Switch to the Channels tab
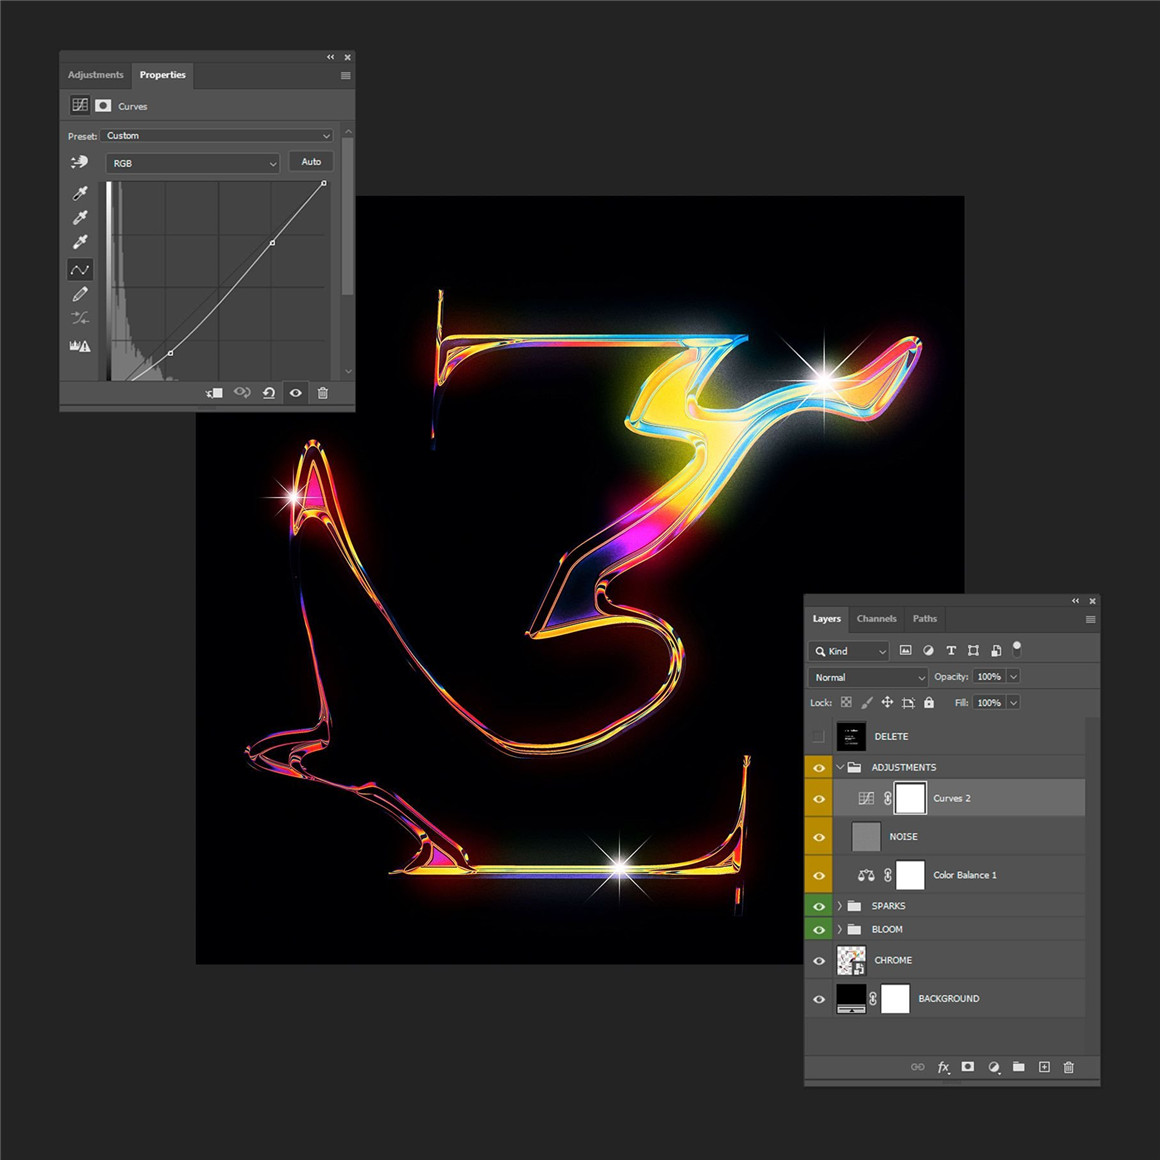The width and height of the screenshot is (1160, 1160). click(877, 619)
